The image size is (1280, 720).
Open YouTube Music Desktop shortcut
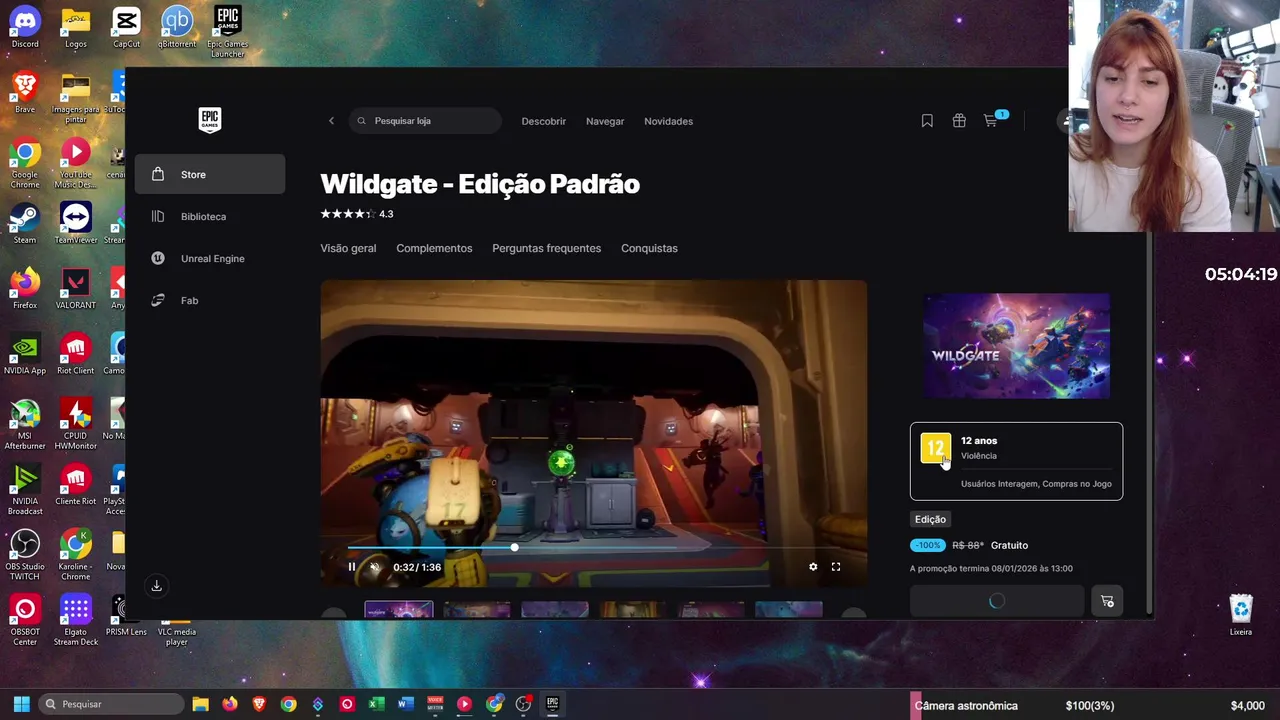(76, 164)
